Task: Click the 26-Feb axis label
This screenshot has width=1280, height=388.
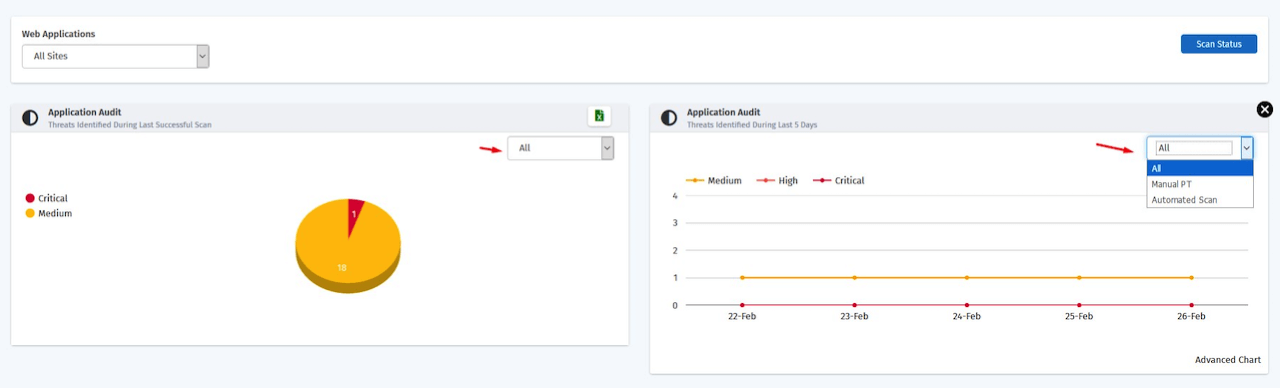Action: tap(1191, 316)
